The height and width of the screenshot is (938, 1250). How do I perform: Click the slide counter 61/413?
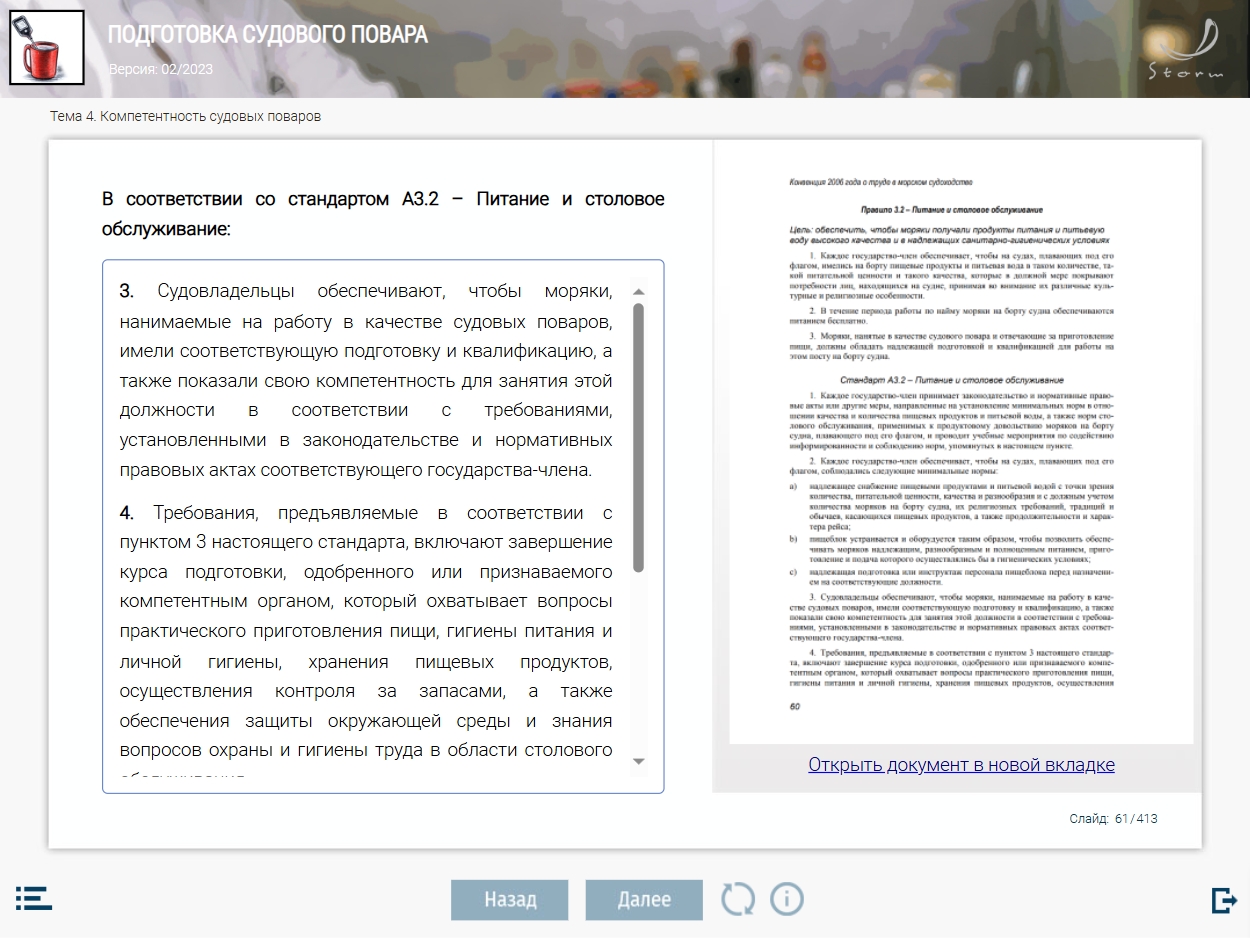tap(1113, 819)
